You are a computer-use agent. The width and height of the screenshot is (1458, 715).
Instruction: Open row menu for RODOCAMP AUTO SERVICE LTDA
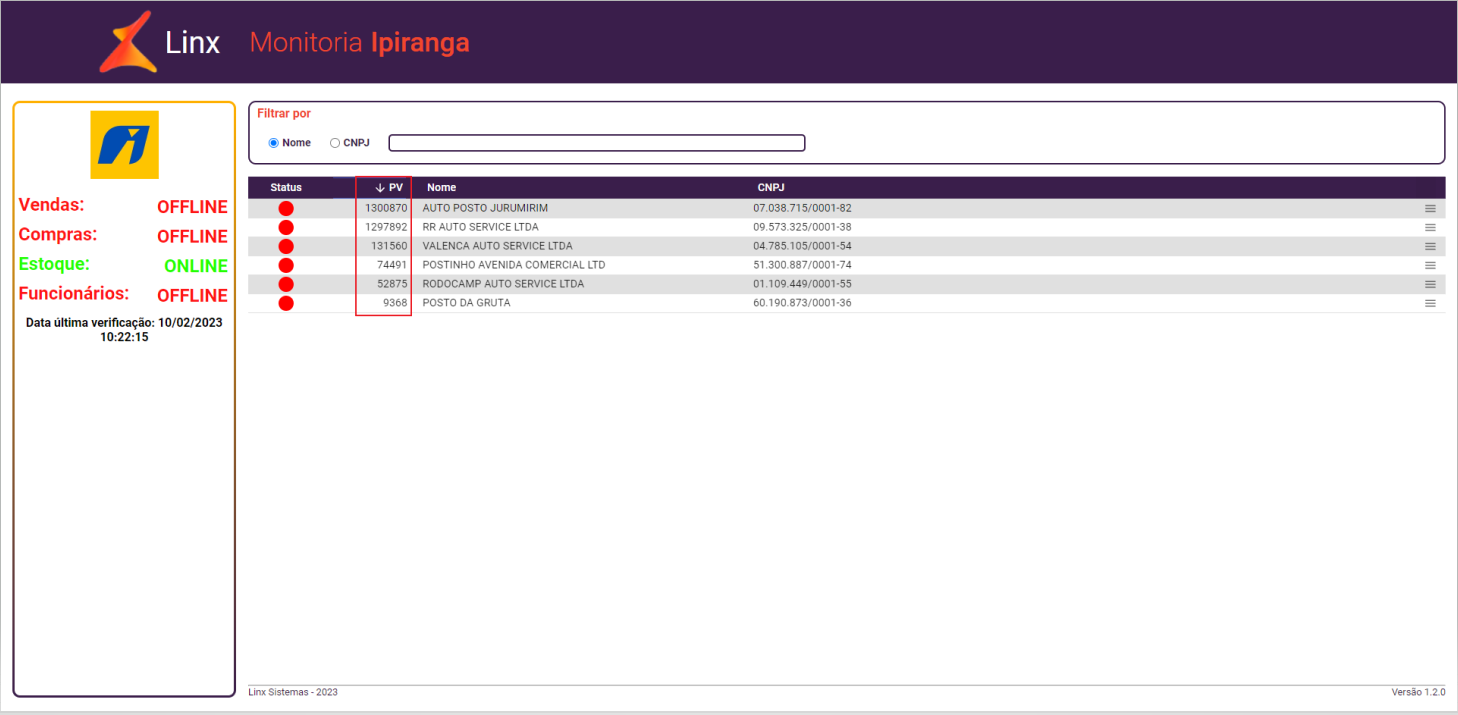[1430, 284]
